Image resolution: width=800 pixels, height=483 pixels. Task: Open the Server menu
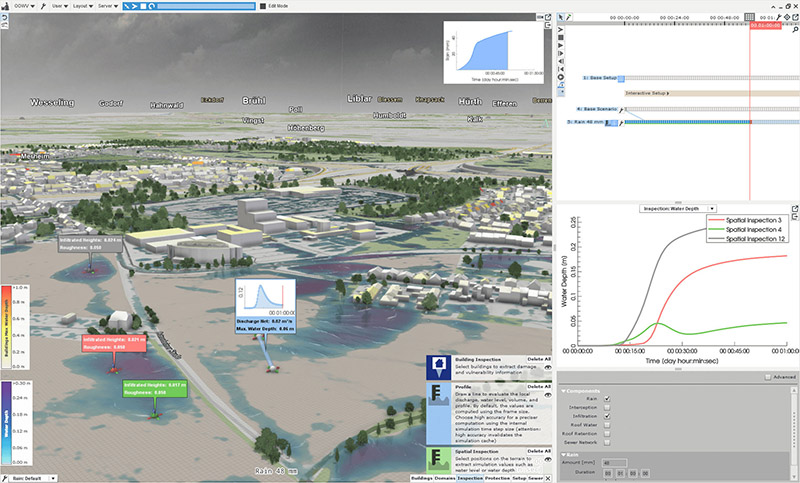tap(107, 6)
